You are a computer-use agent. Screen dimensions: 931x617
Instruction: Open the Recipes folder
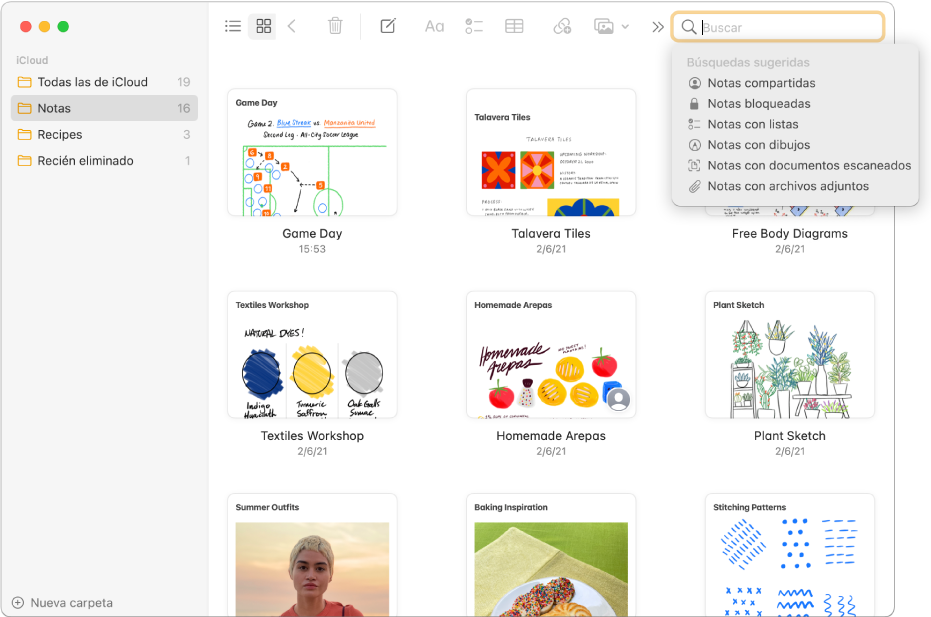click(104, 134)
